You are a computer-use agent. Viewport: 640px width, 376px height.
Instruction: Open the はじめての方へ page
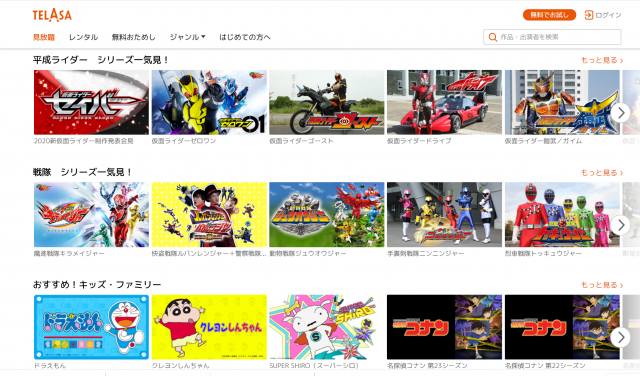point(245,37)
